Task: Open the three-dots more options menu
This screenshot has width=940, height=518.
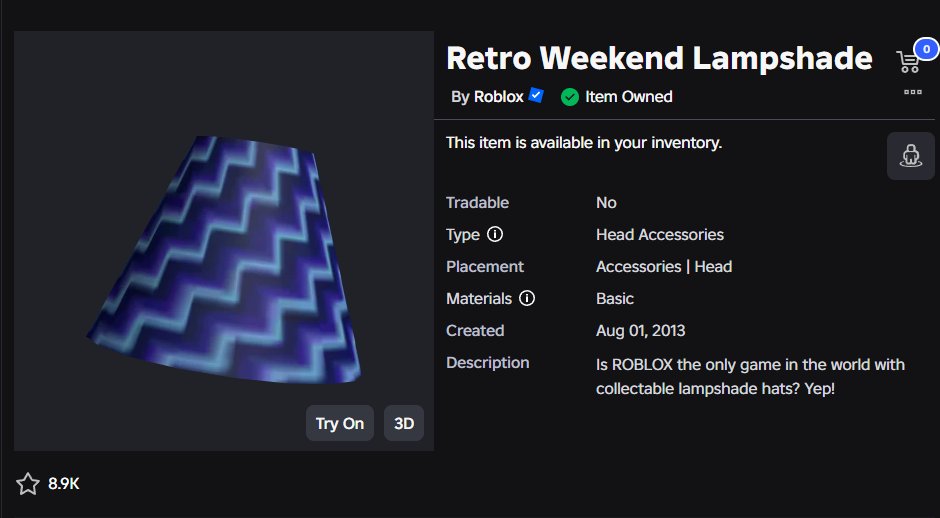Action: coord(912,92)
